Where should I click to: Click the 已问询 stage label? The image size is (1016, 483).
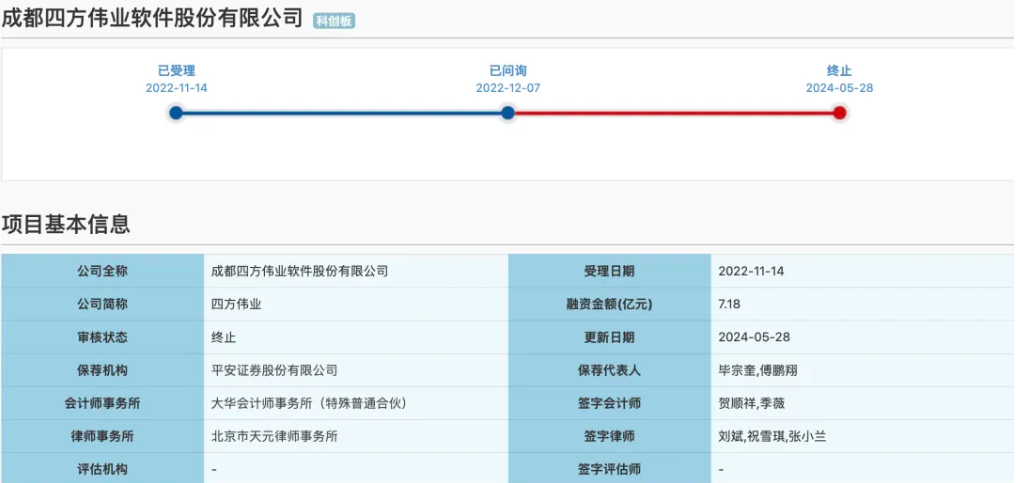[x=508, y=71]
